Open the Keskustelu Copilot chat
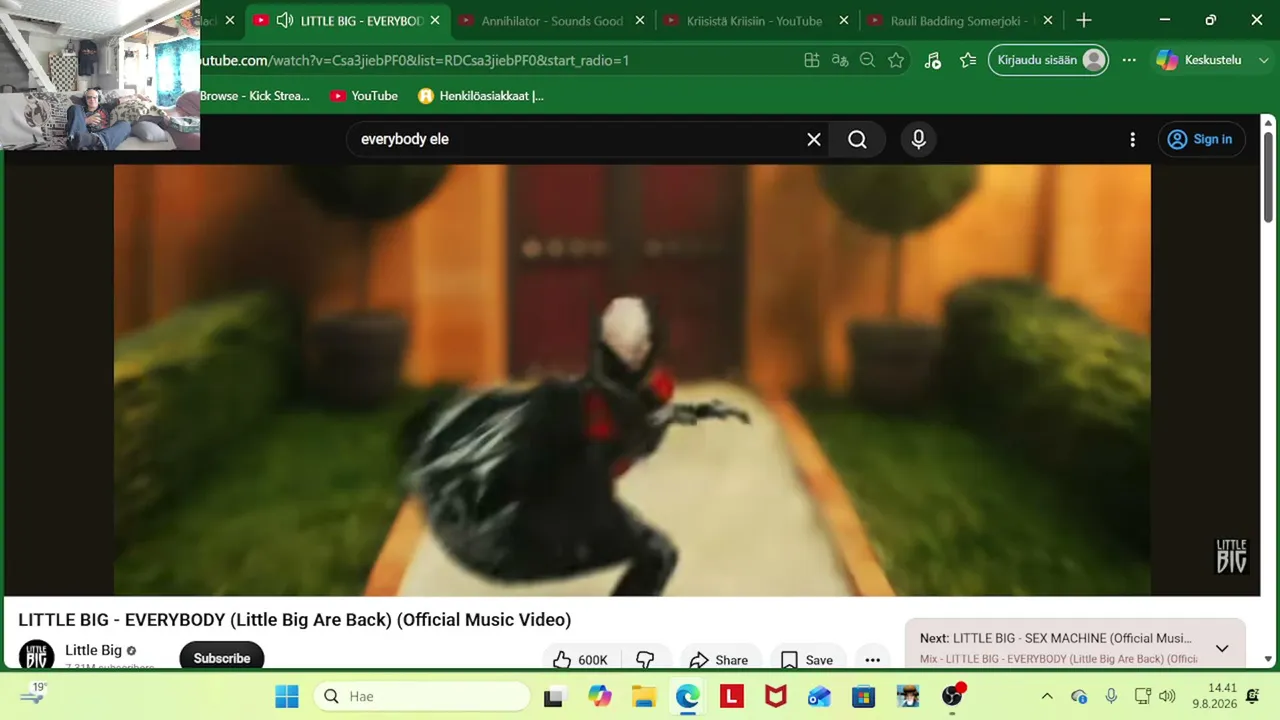The height and width of the screenshot is (720, 1280). pyautogui.click(x=1199, y=60)
